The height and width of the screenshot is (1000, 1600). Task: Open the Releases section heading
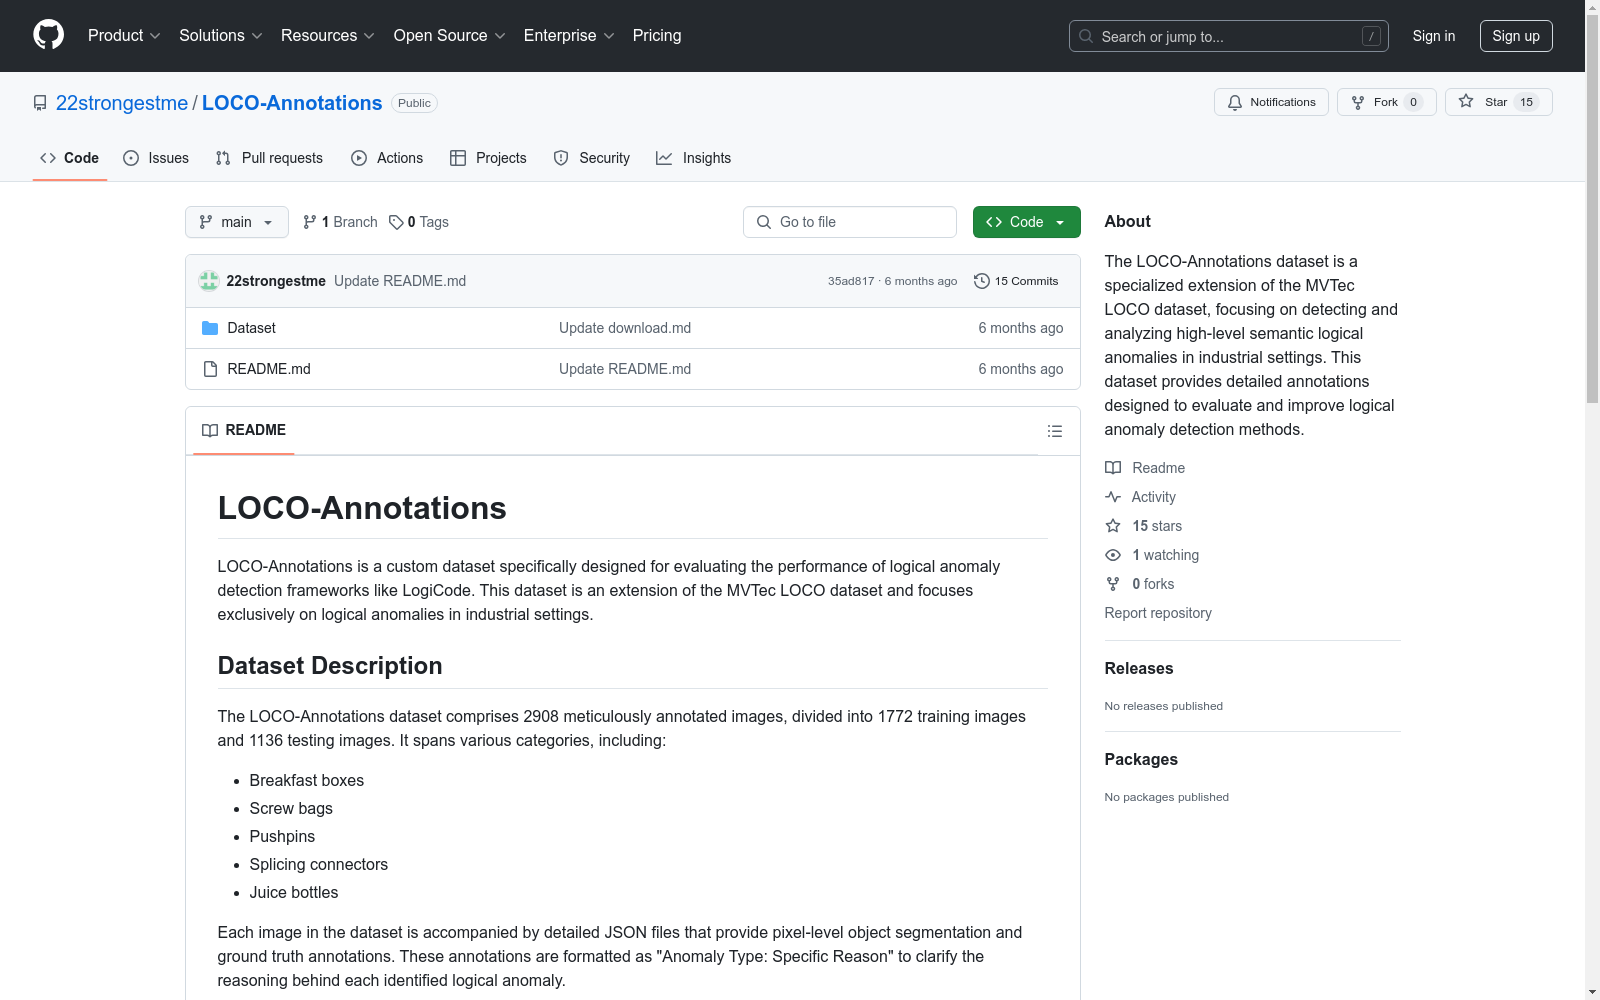click(x=1139, y=668)
